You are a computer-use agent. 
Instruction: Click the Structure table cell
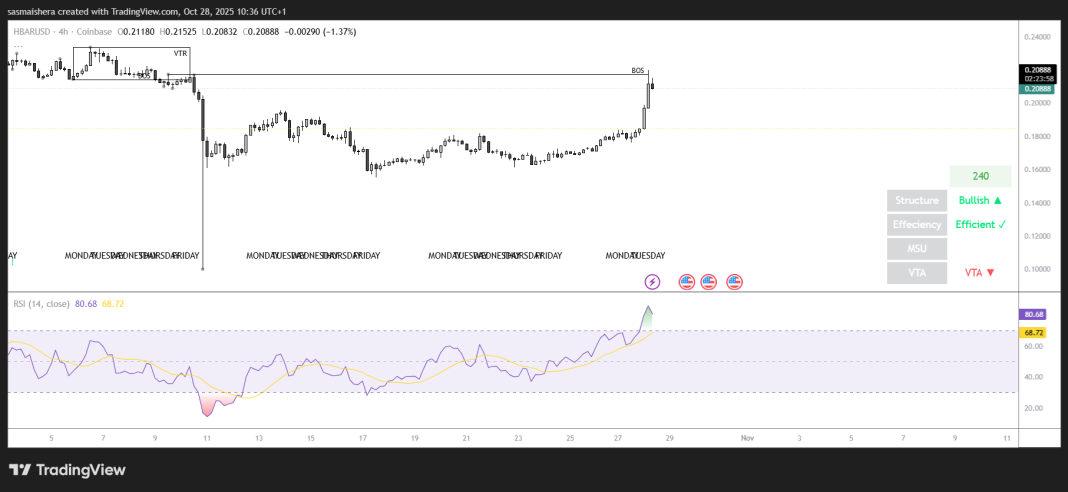[917, 200]
